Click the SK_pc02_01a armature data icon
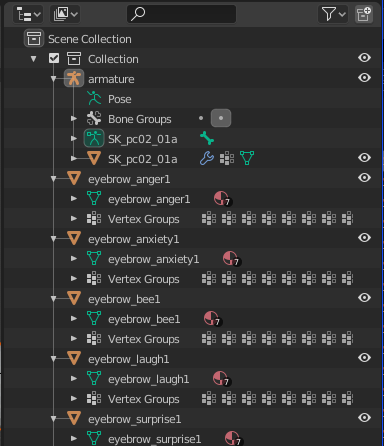 (x=94, y=138)
